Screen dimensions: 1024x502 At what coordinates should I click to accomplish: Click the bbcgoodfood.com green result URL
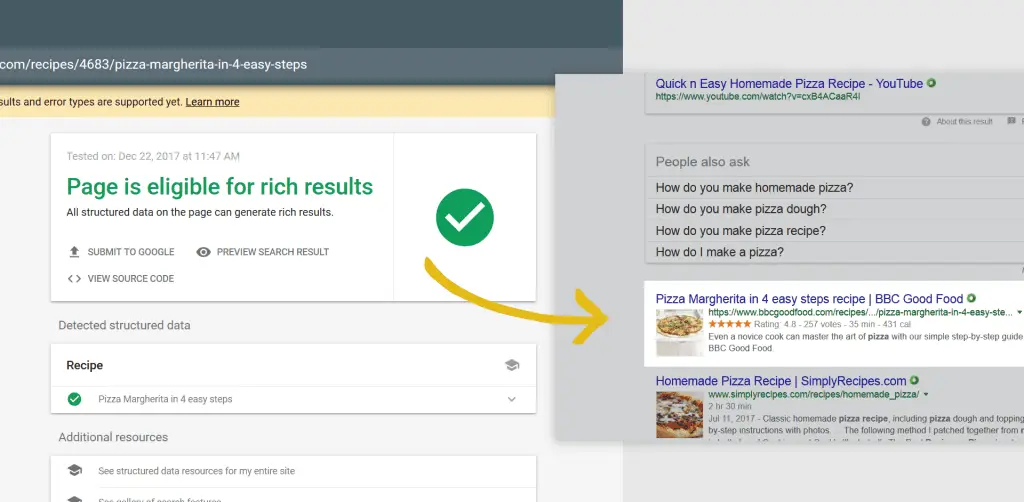(861, 313)
